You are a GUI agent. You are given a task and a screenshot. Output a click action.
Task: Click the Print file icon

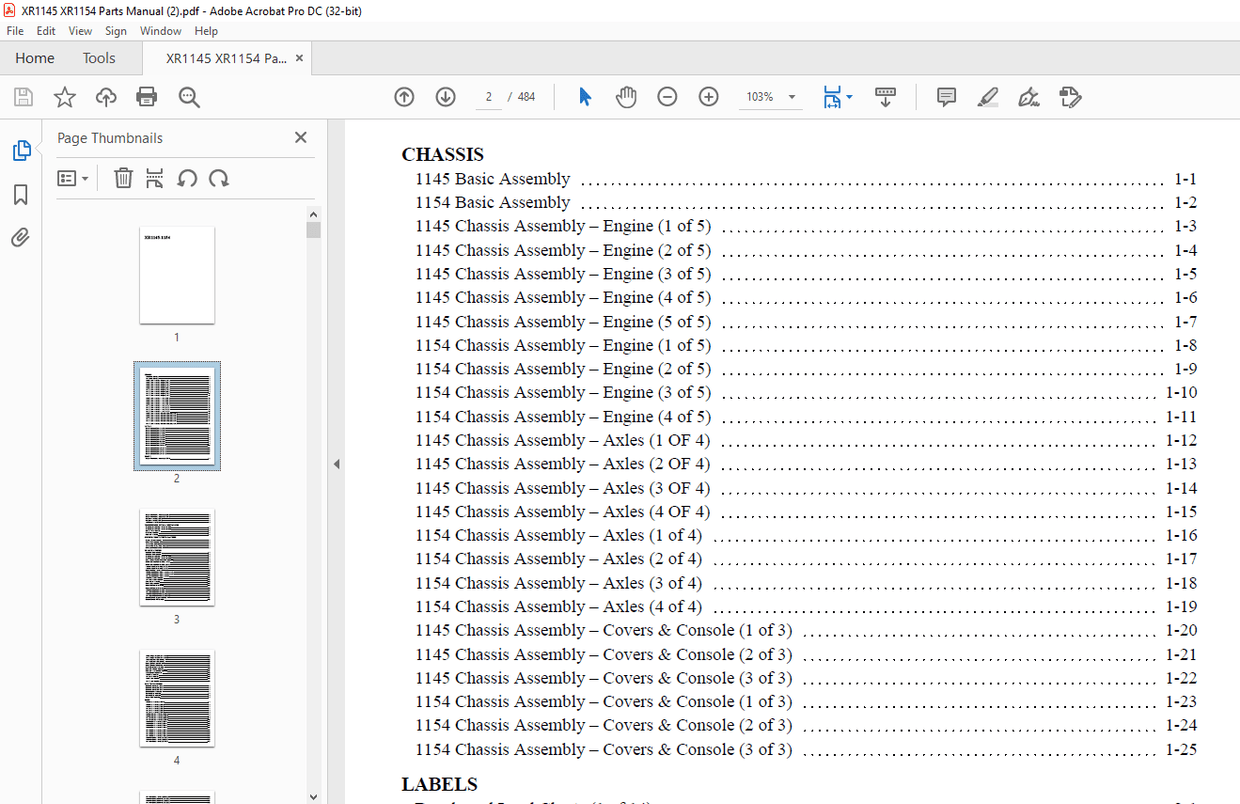pos(147,97)
